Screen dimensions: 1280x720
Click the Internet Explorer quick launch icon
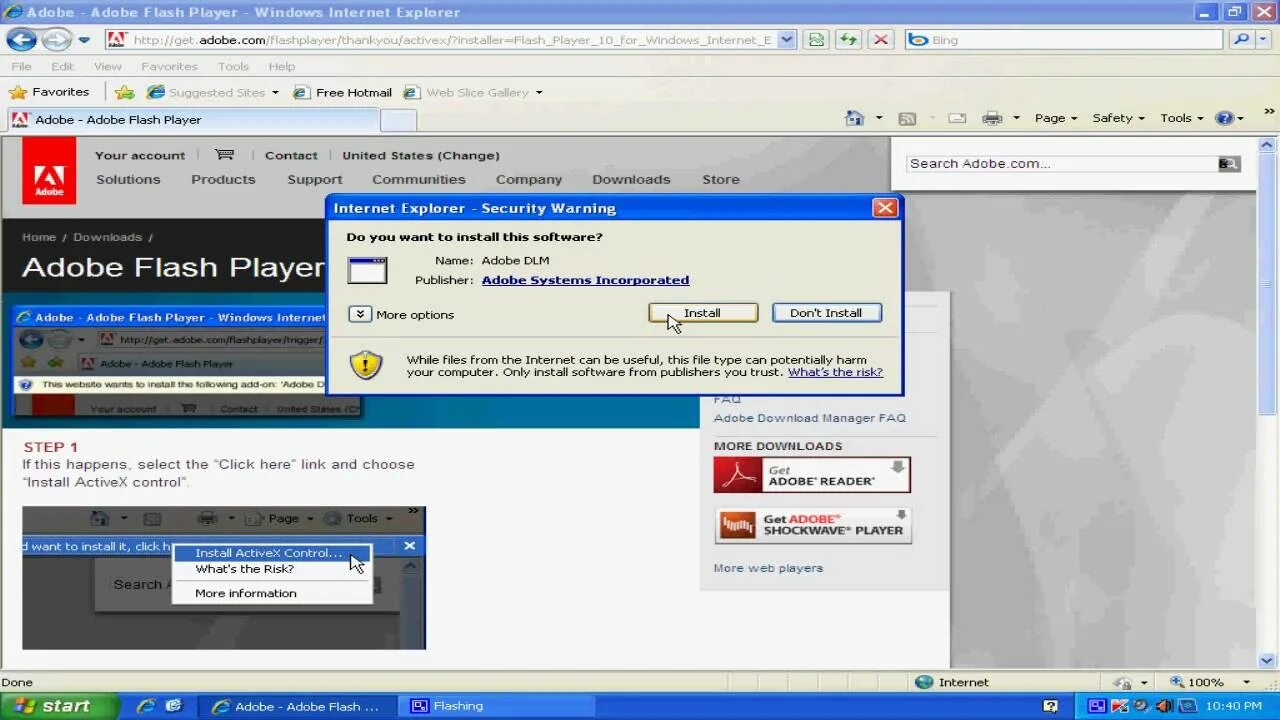click(146, 706)
